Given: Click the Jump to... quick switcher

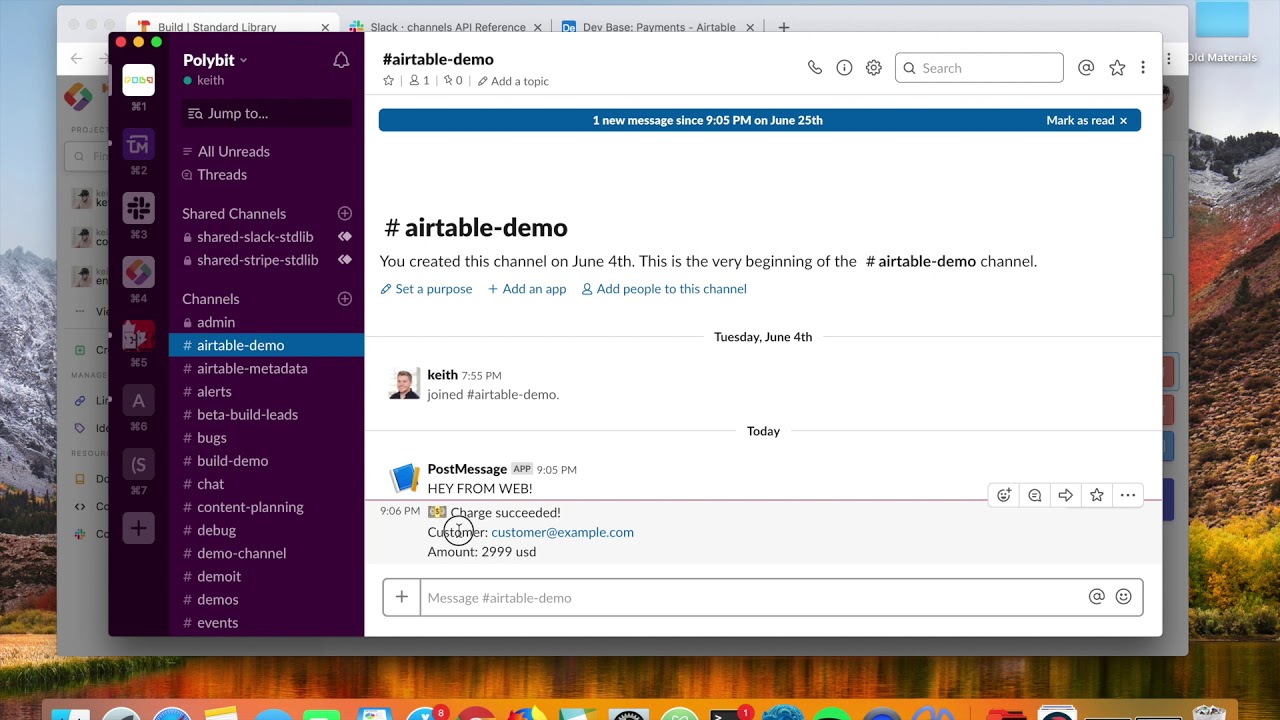Looking at the screenshot, I should click(267, 113).
